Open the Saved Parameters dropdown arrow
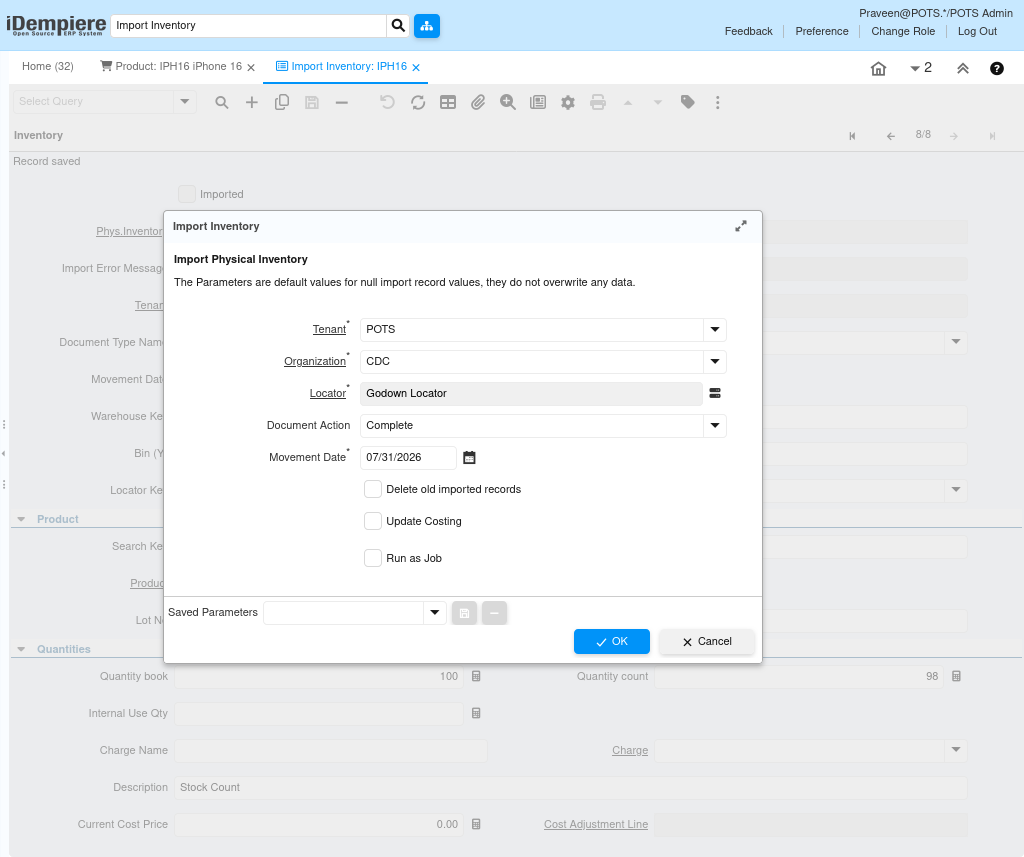The height and width of the screenshot is (857, 1024). (x=435, y=613)
